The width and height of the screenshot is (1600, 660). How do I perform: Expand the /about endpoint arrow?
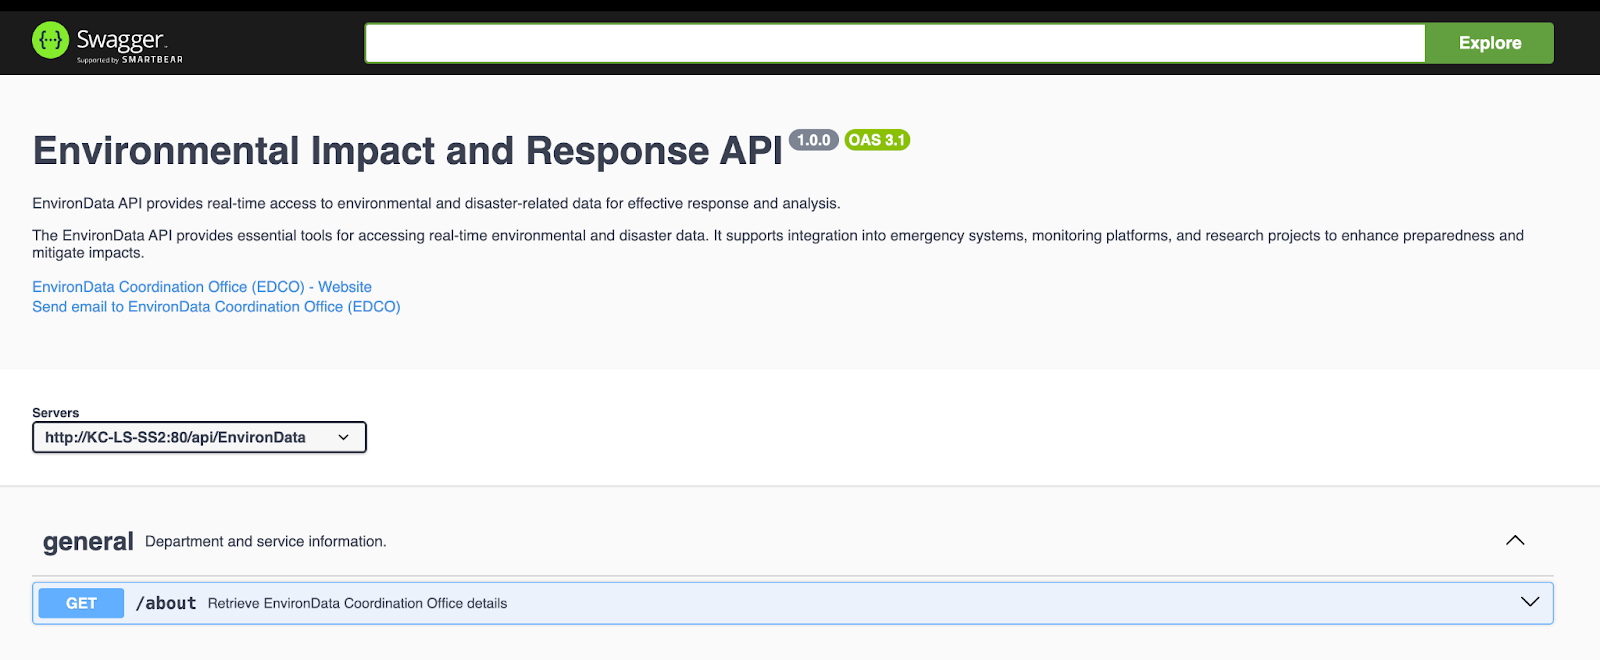coord(1530,602)
